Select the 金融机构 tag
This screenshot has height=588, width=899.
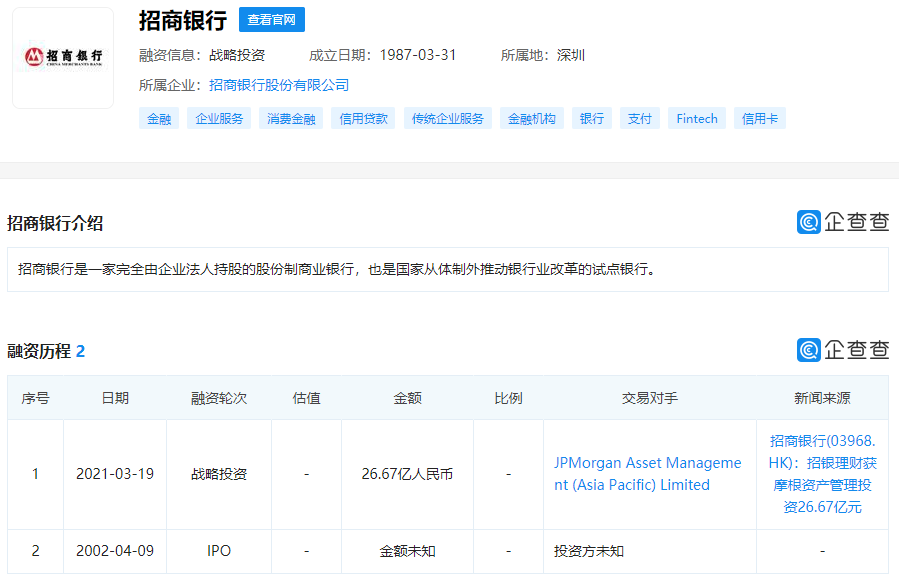point(531,119)
